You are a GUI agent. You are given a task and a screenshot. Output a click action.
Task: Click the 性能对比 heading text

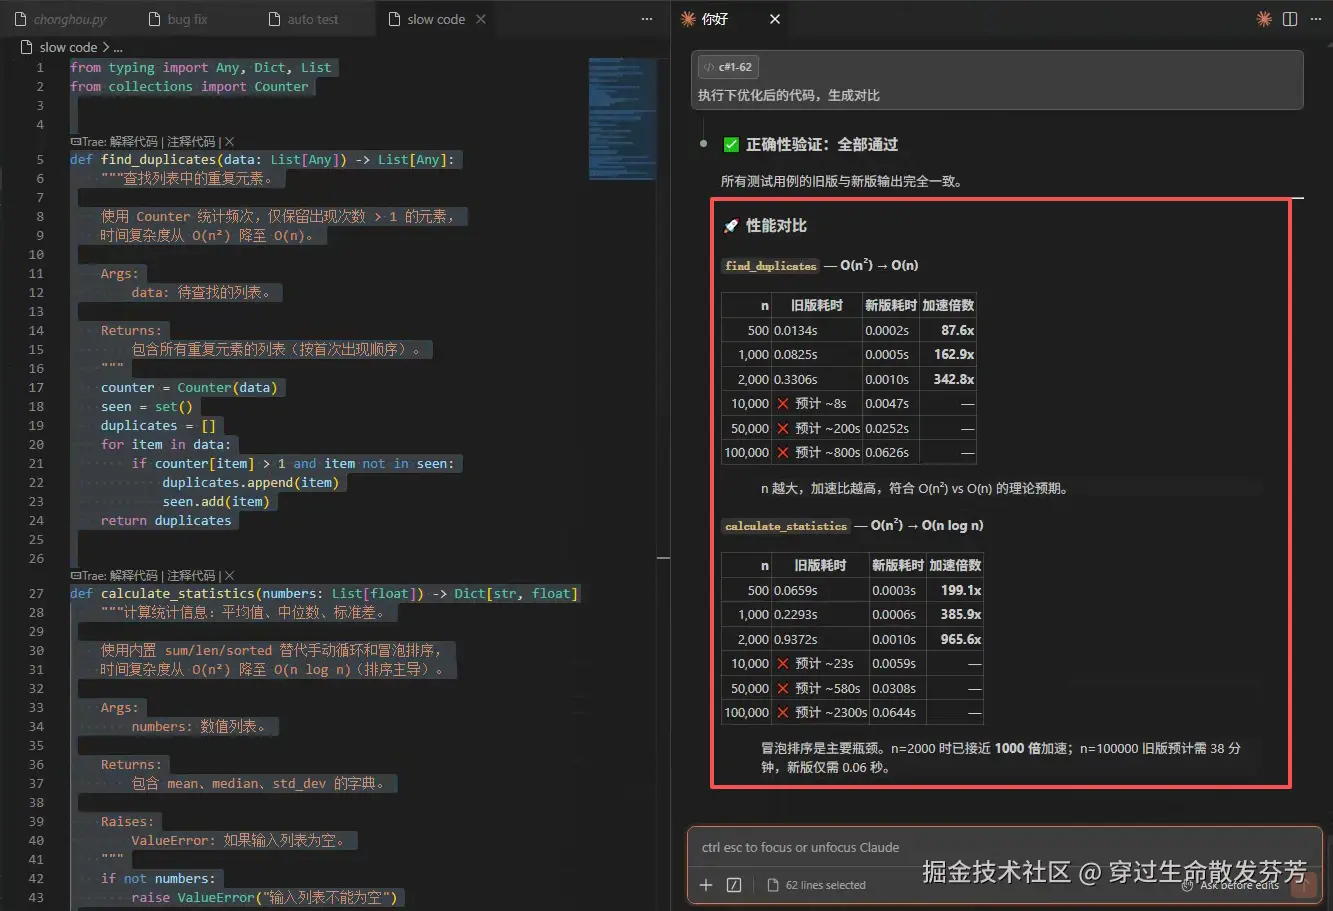776,226
